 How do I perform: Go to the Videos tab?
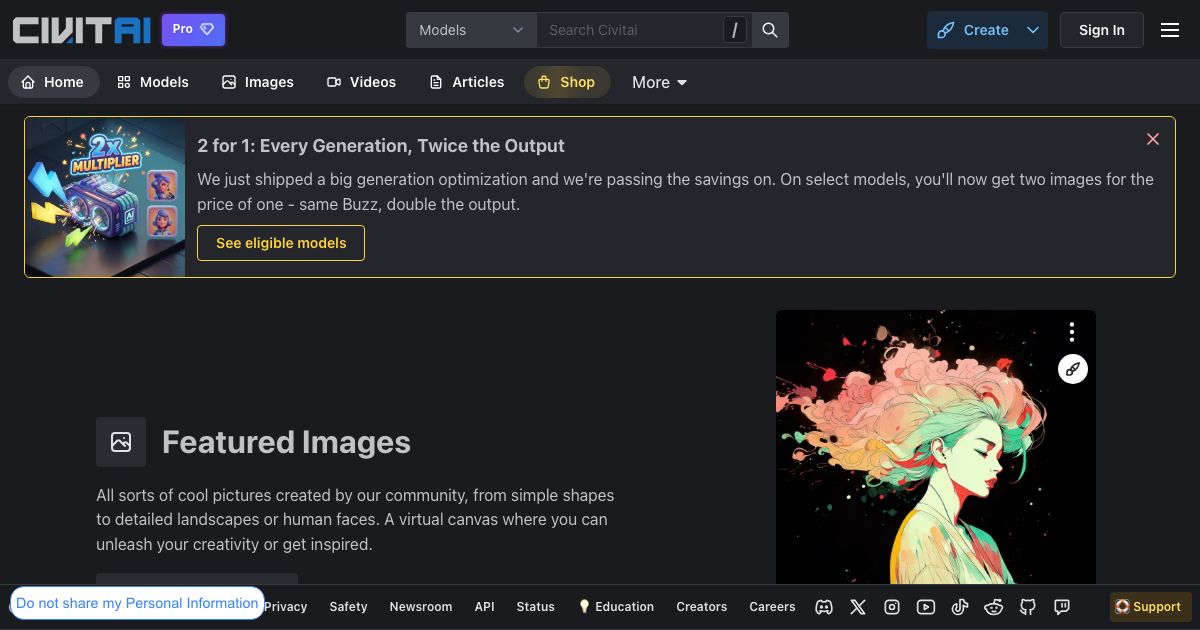[x=361, y=82]
